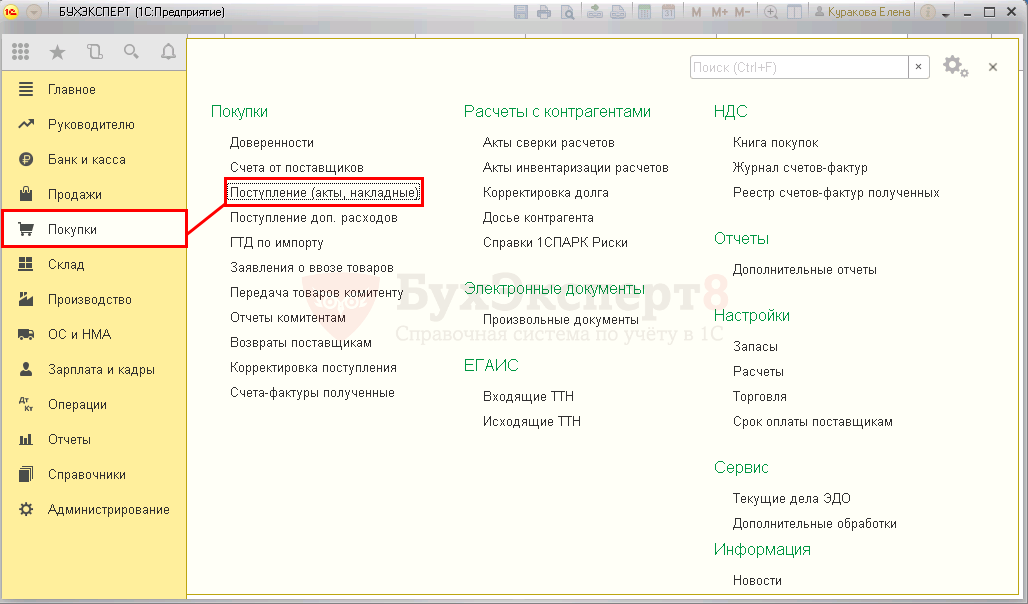Open Акты сверки расчетов link
1028x604 pixels.
548,143
